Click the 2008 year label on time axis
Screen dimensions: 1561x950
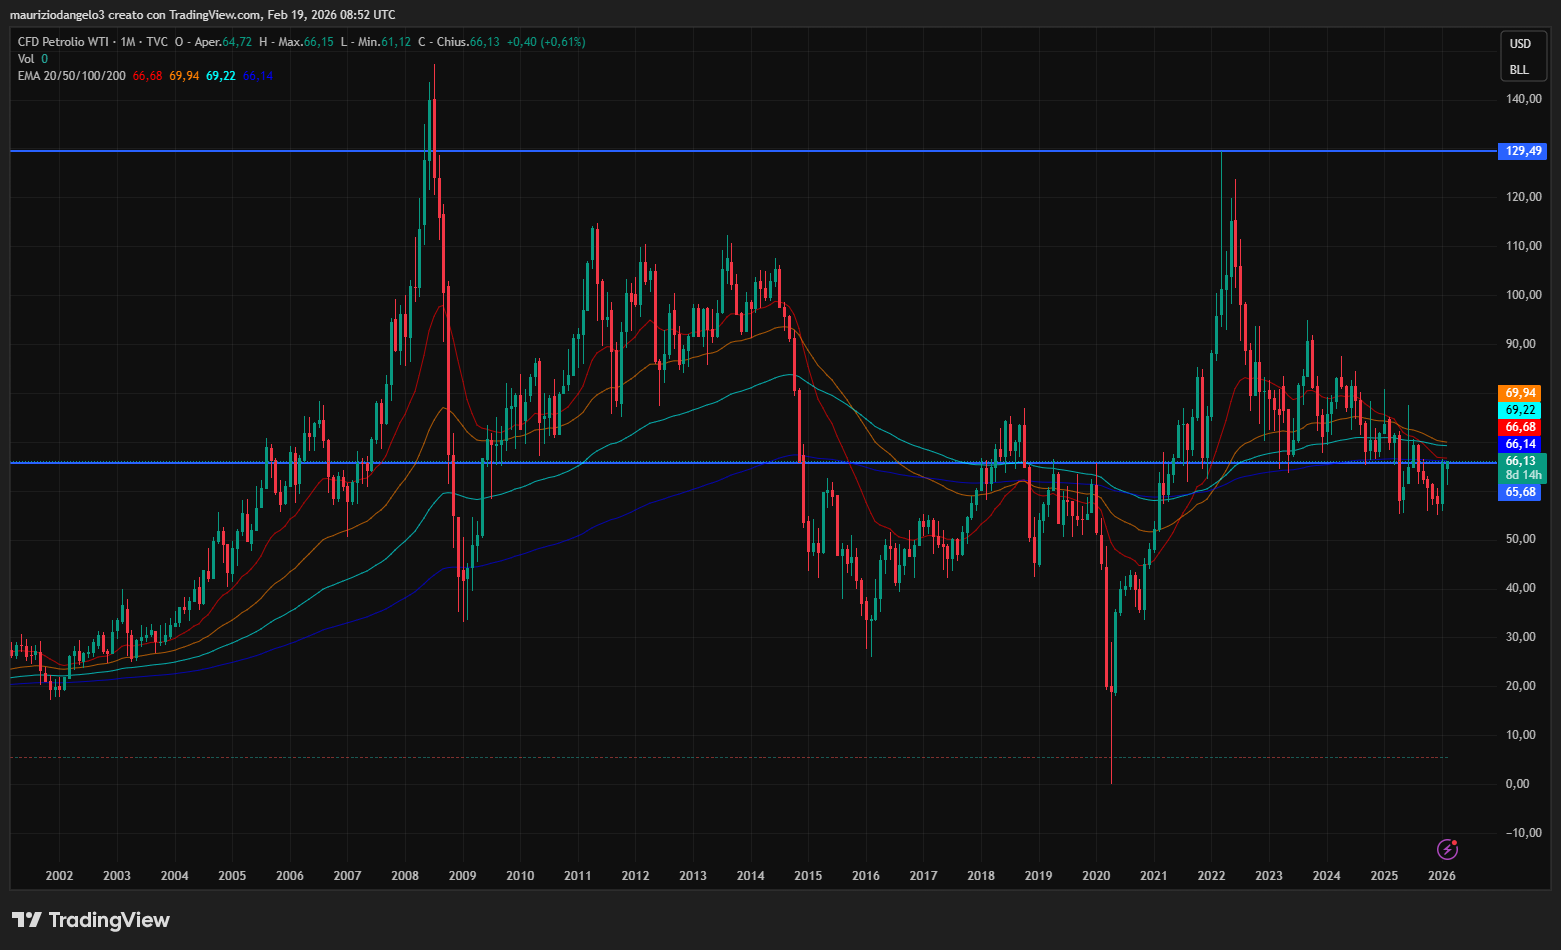[405, 876]
